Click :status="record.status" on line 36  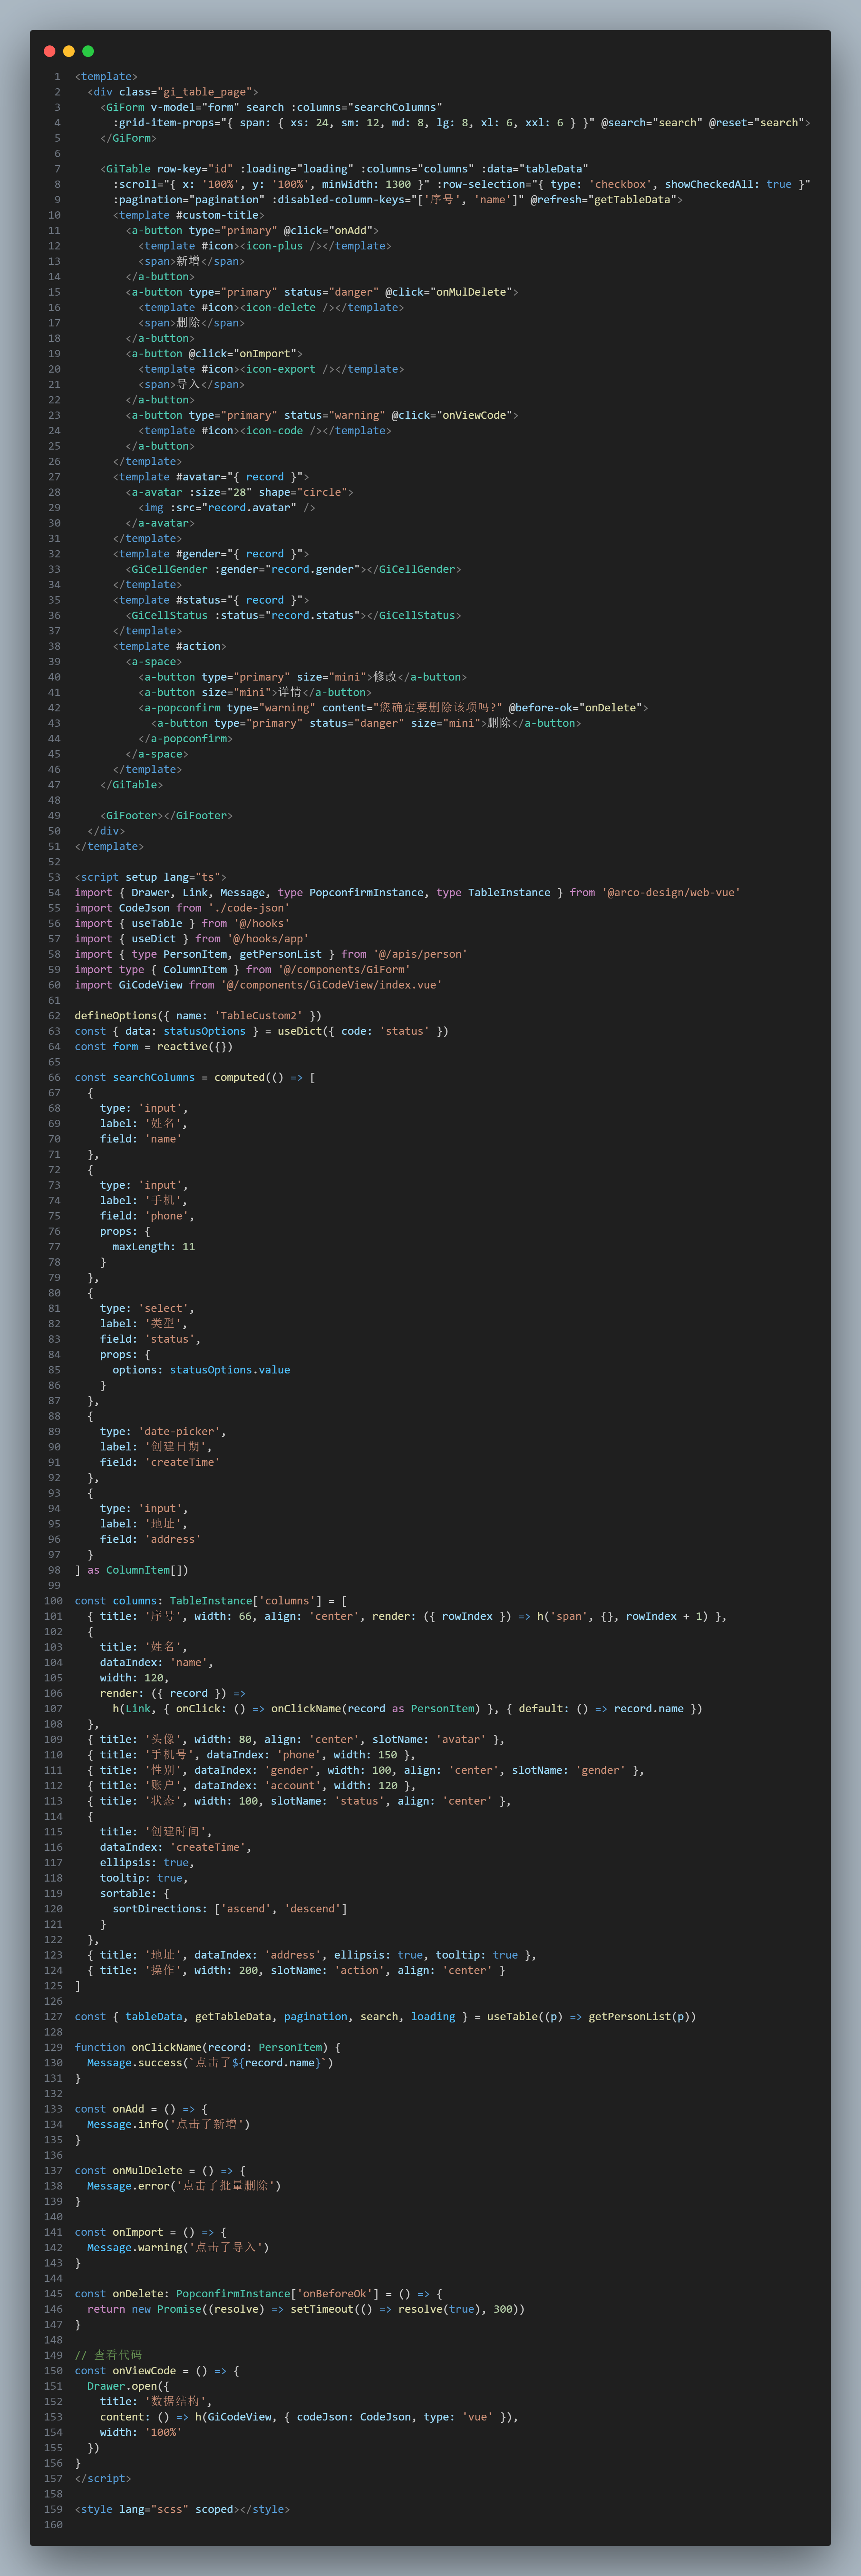click(287, 615)
